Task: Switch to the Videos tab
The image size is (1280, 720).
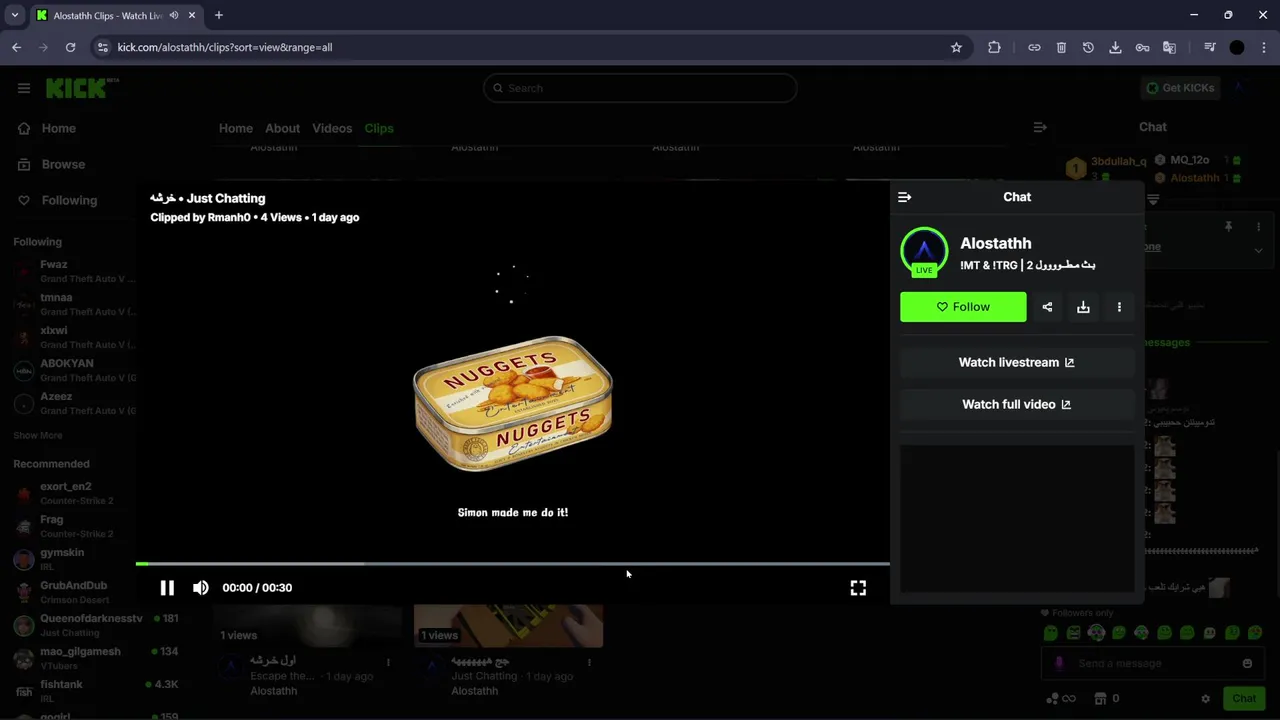Action: point(332,128)
